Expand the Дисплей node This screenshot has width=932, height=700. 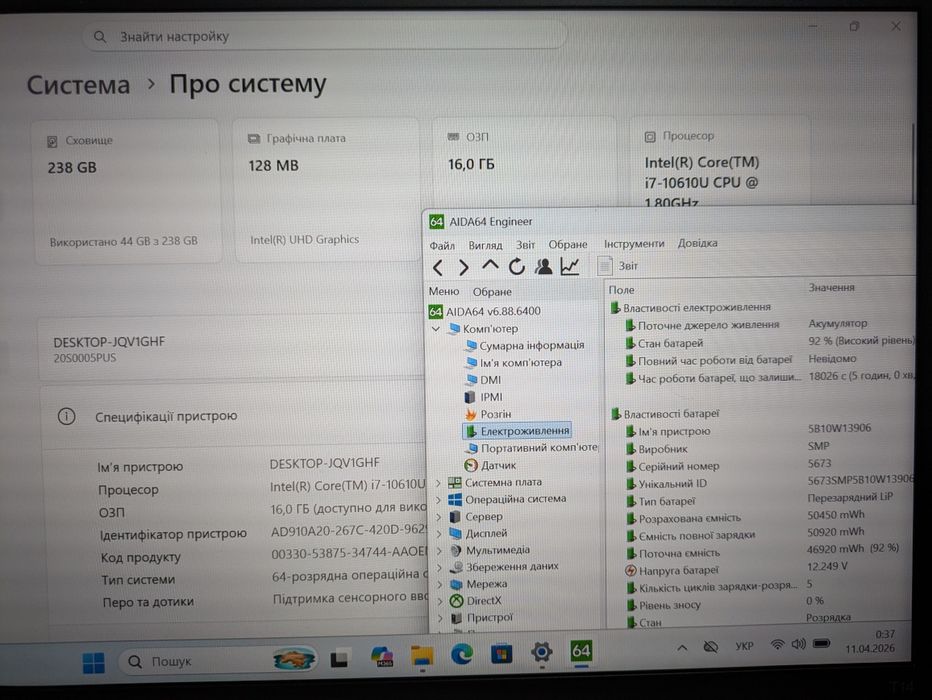[x=439, y=534]
